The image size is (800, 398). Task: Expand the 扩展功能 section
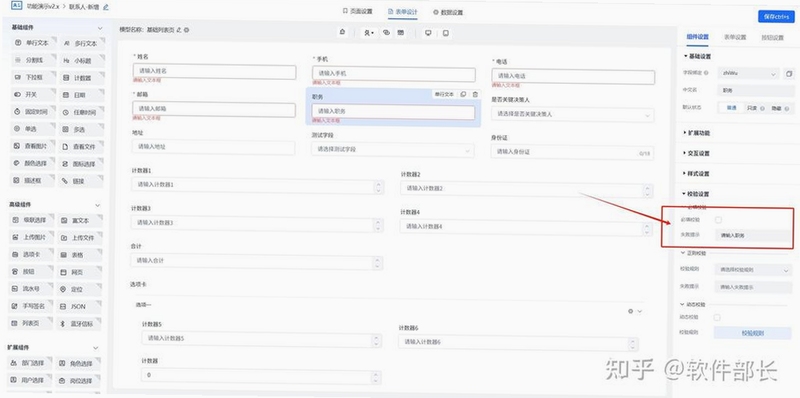coord(696,133)
